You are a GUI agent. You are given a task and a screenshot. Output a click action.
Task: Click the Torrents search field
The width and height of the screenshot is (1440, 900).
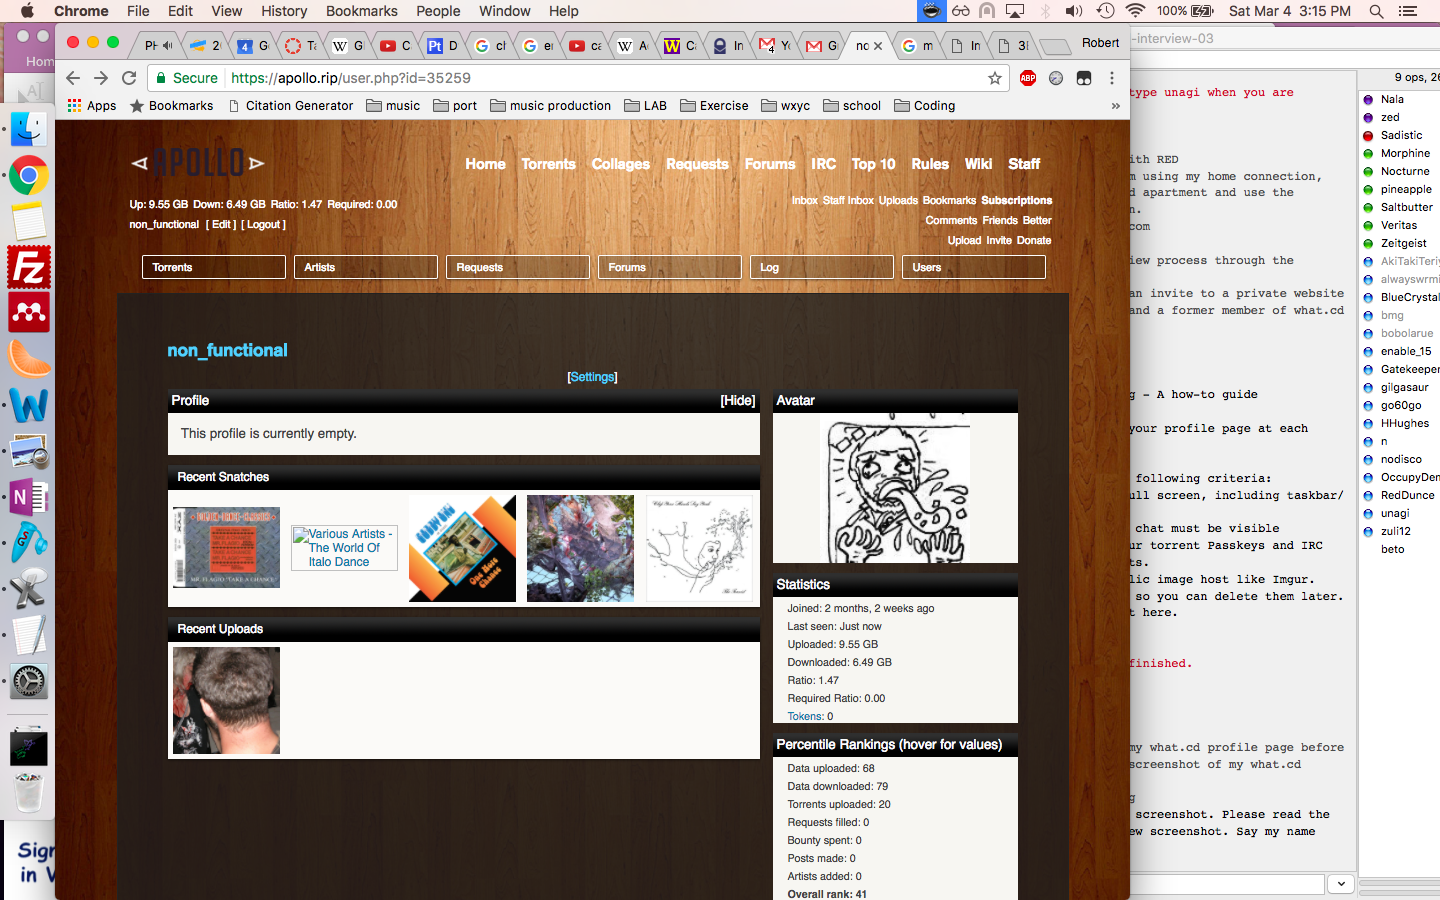point(214,267)
